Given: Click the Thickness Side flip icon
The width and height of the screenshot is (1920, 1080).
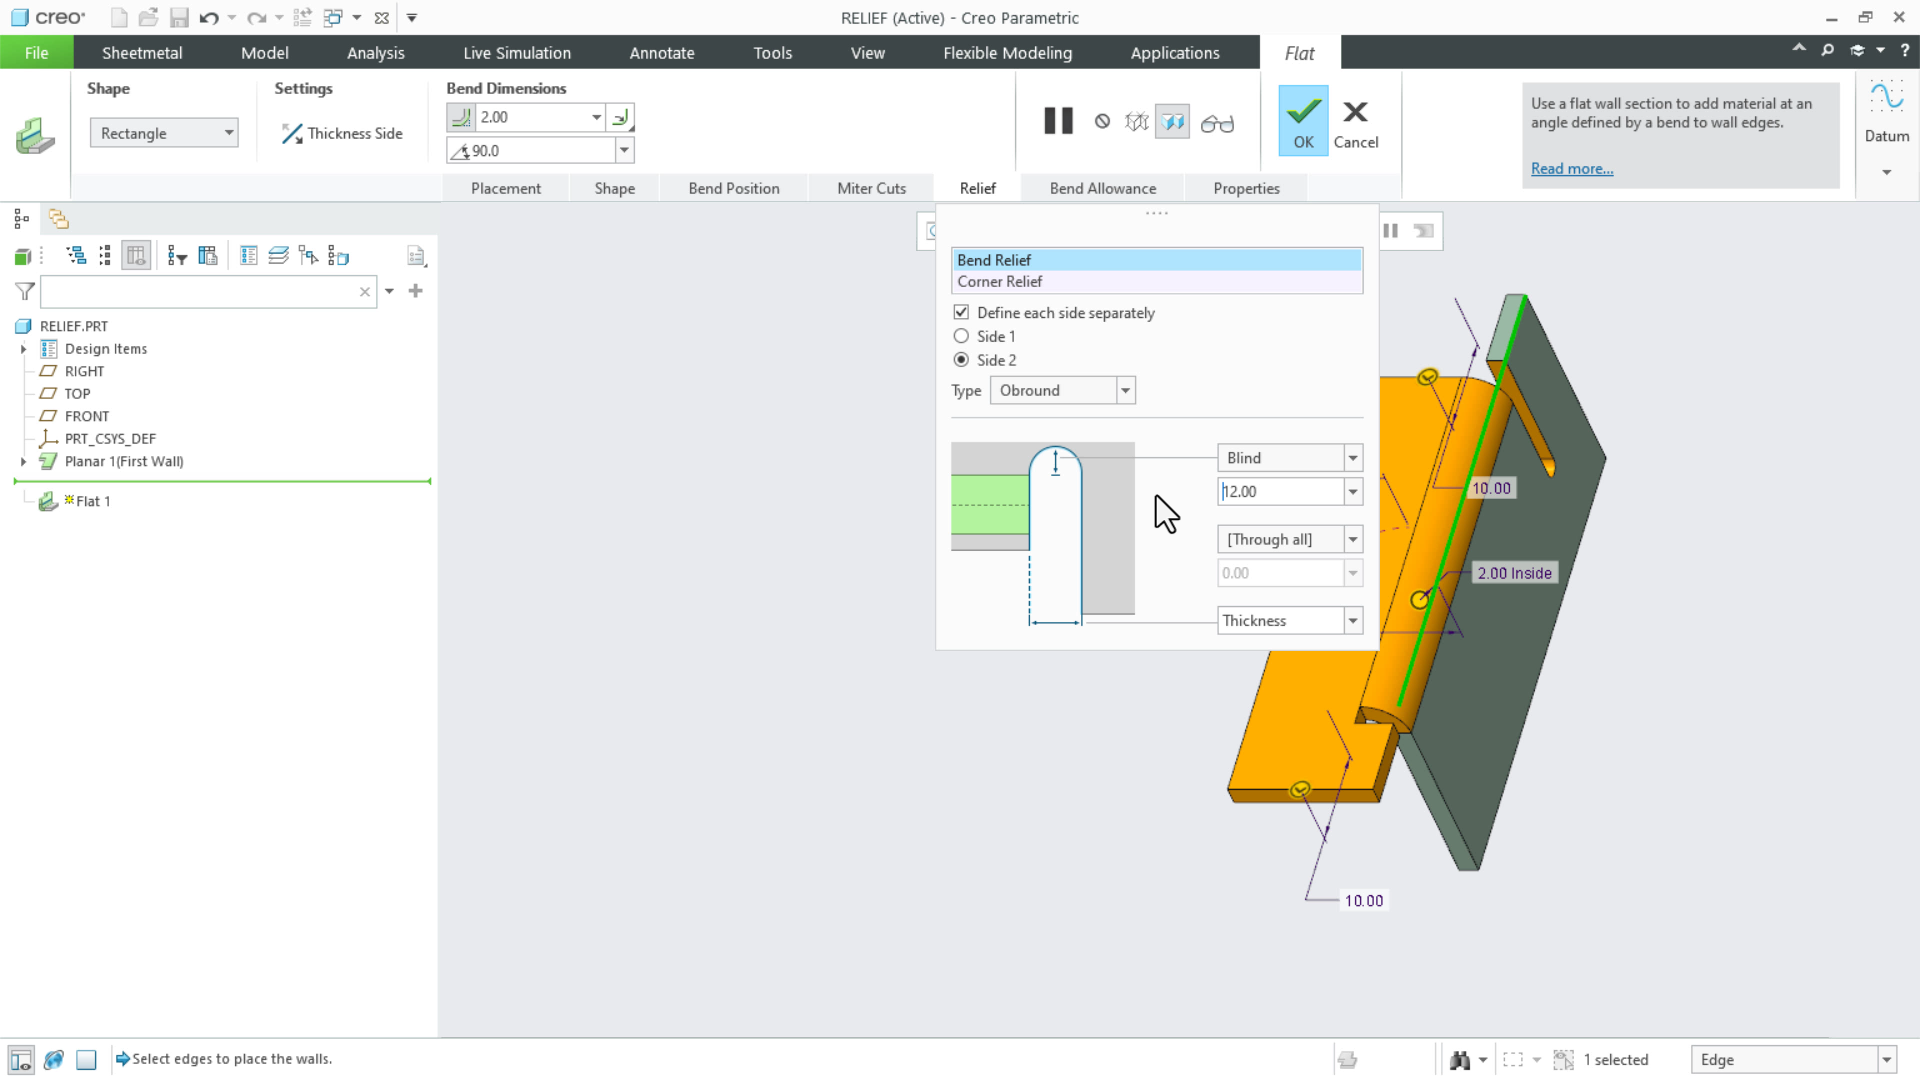Looking at the screenshot, I should pyautogui.click(x=291, y=133).
